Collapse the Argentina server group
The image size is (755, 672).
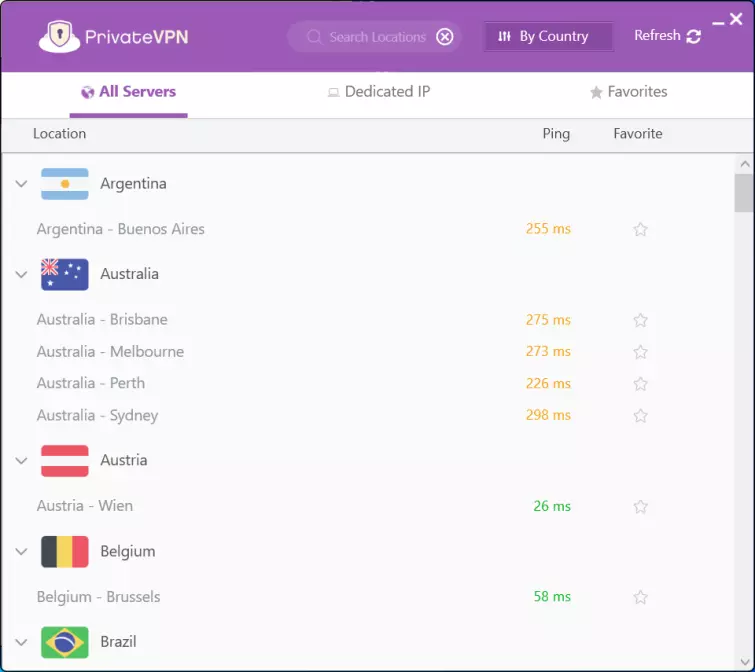21,184
